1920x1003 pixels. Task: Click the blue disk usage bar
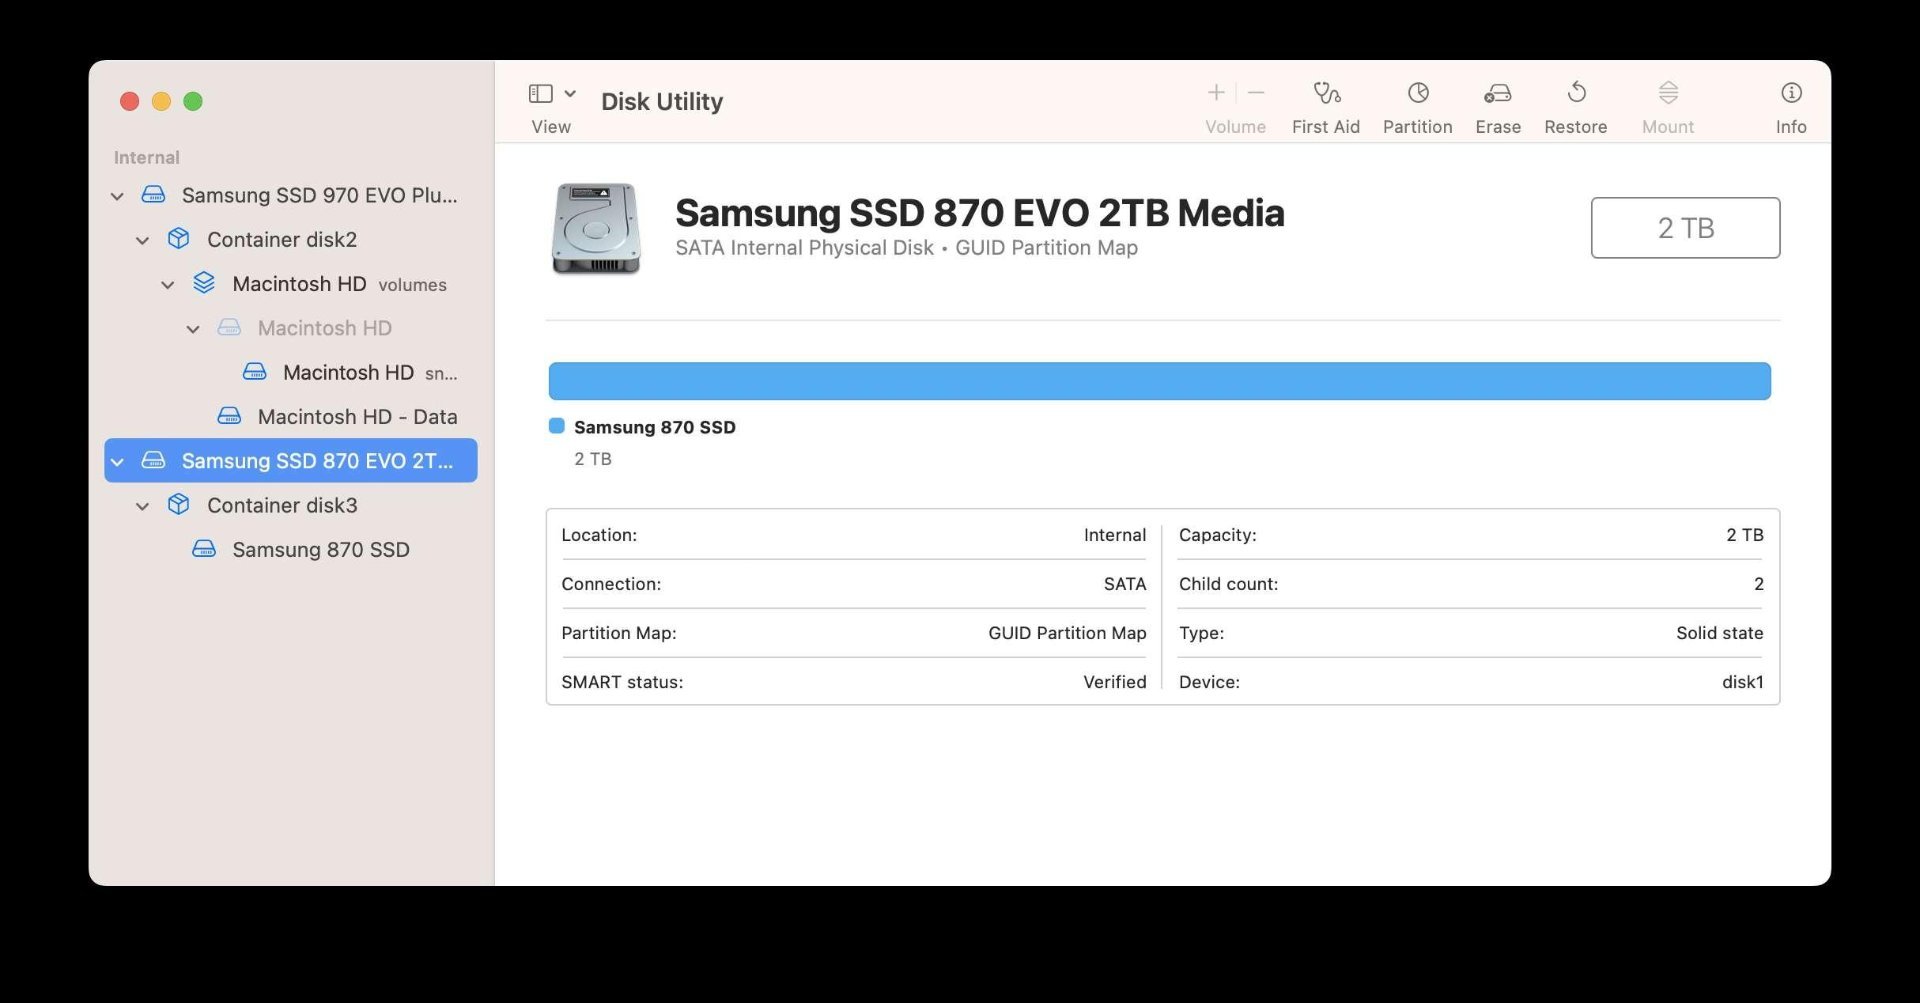point(1159,381)
